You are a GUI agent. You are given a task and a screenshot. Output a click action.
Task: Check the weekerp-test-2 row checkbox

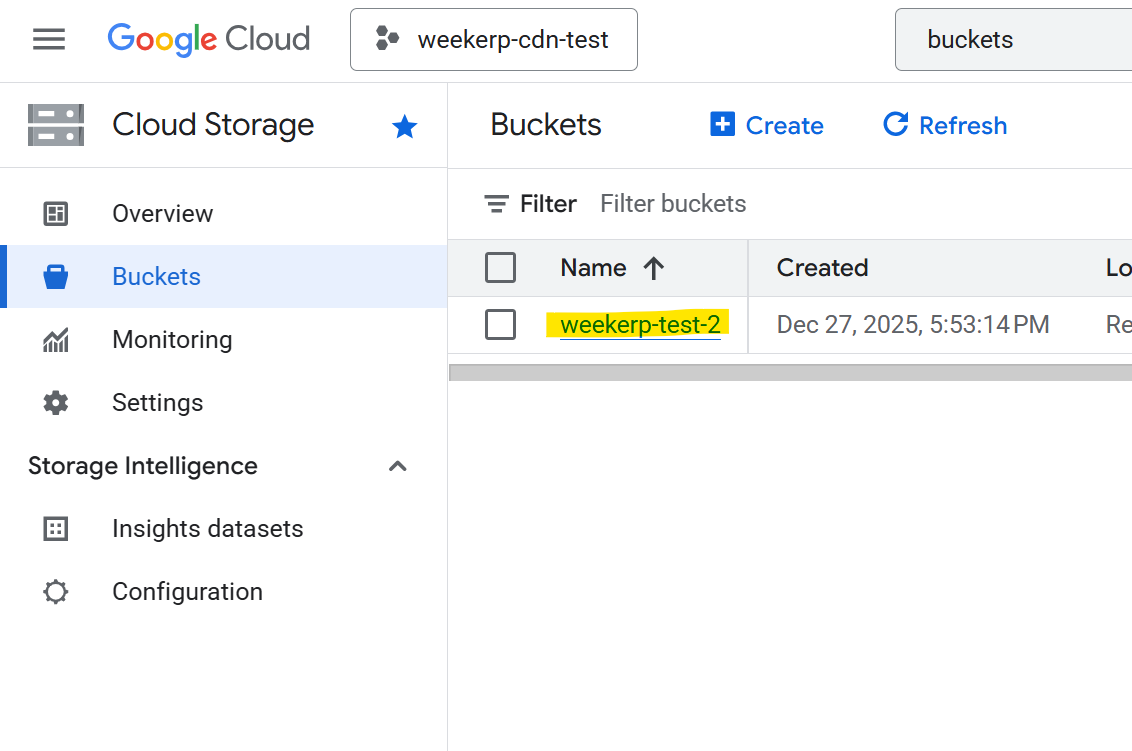[x=500, y=325]
